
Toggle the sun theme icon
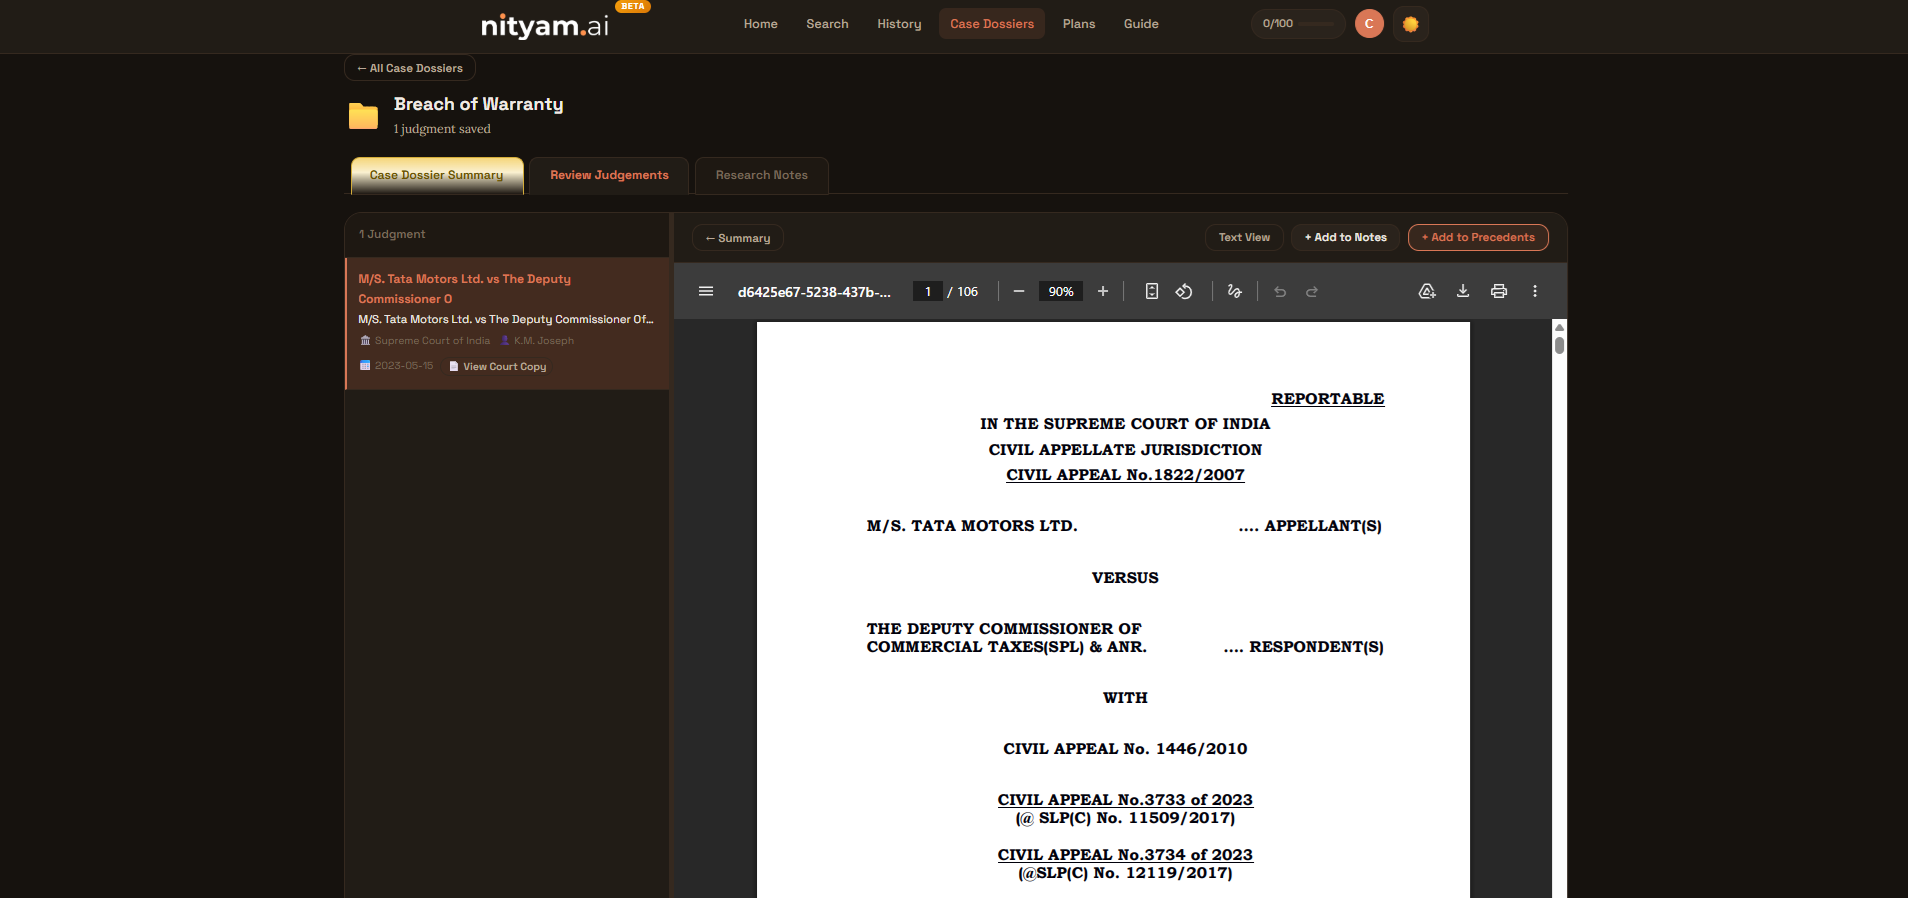pos(1411,24)
